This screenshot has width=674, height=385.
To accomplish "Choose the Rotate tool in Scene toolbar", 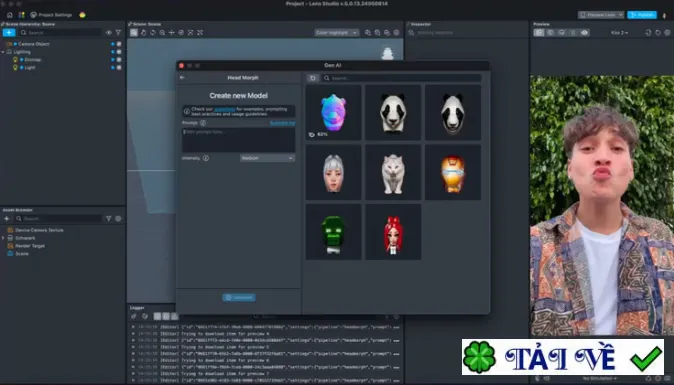I will (x=153, y=33).
